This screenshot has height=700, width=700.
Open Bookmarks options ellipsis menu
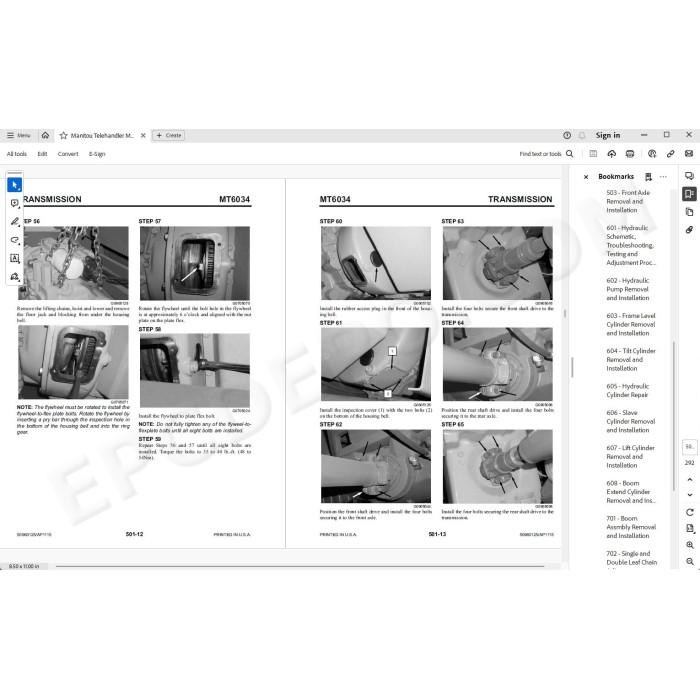click(663, 177)
